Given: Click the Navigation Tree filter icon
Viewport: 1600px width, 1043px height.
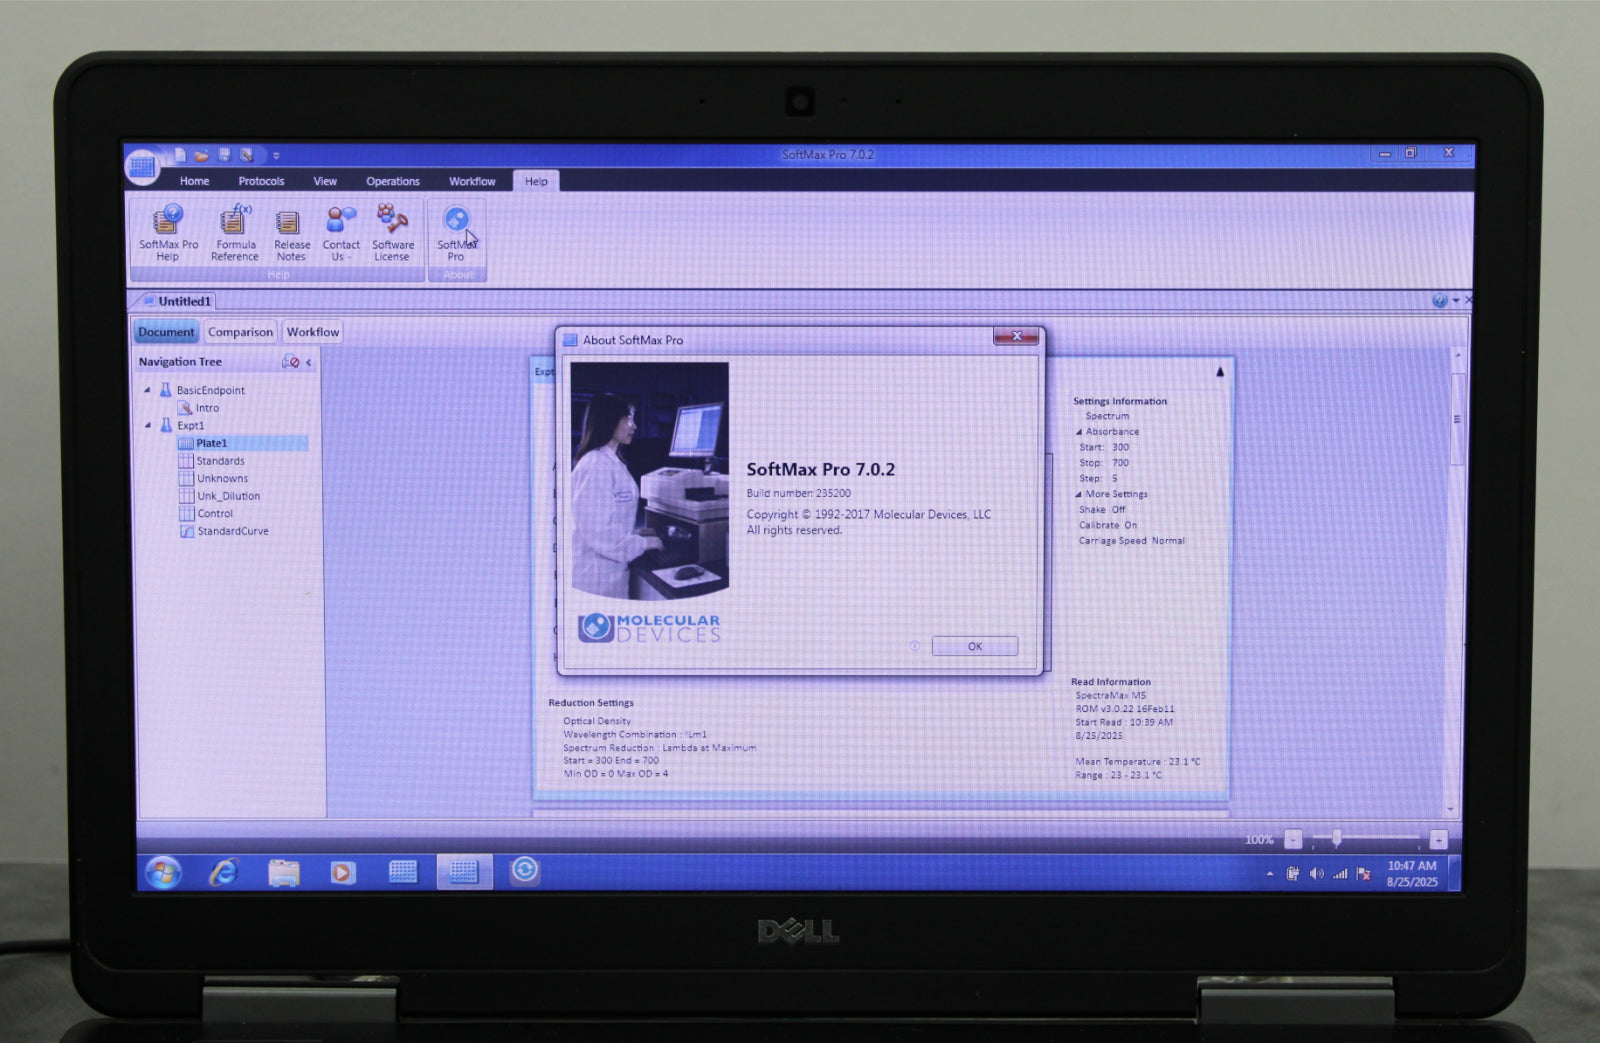Looking at the screenshot, I should tap(291, 362).
